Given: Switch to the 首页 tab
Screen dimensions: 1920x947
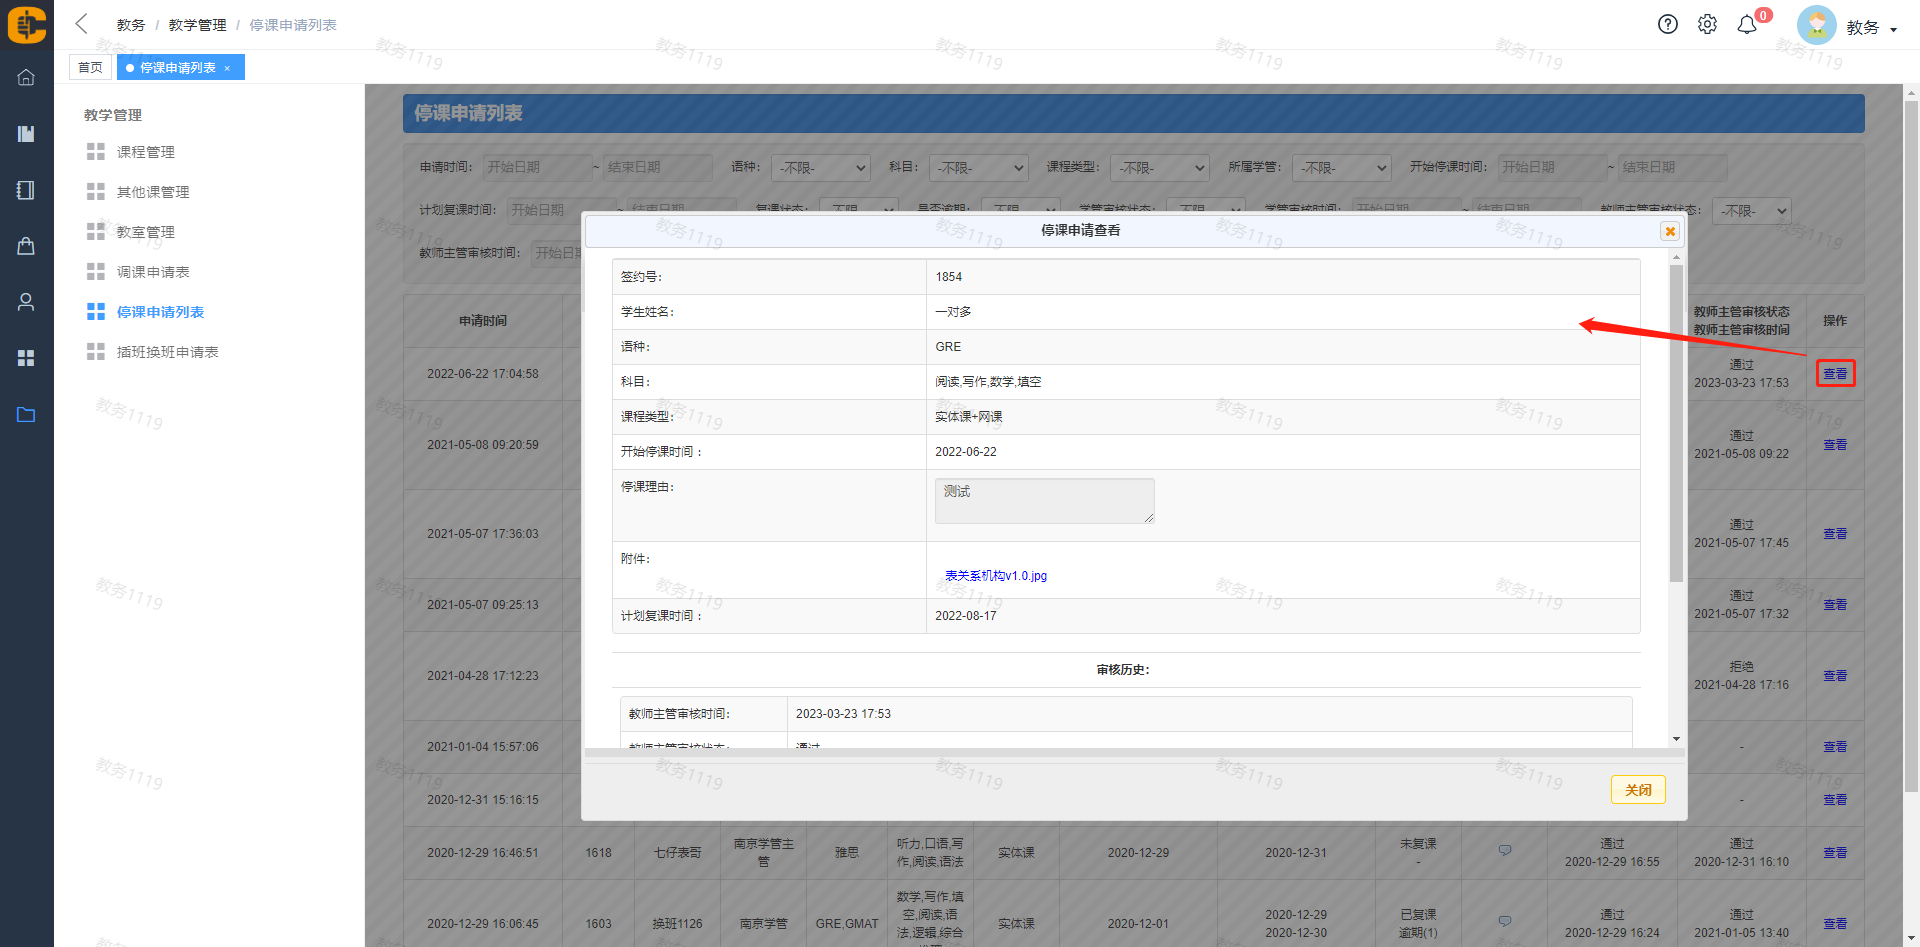Looking at the screenshot, I should [90, 67].
